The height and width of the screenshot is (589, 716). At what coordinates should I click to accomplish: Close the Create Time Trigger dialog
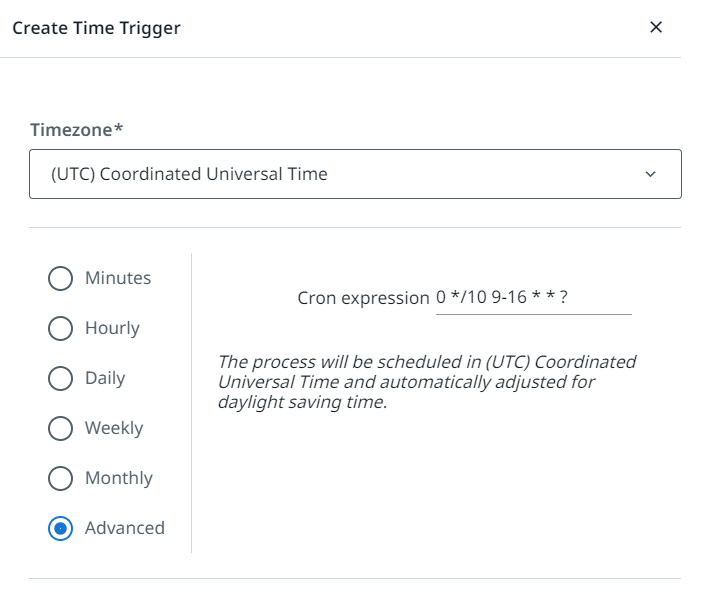[656, 27]
